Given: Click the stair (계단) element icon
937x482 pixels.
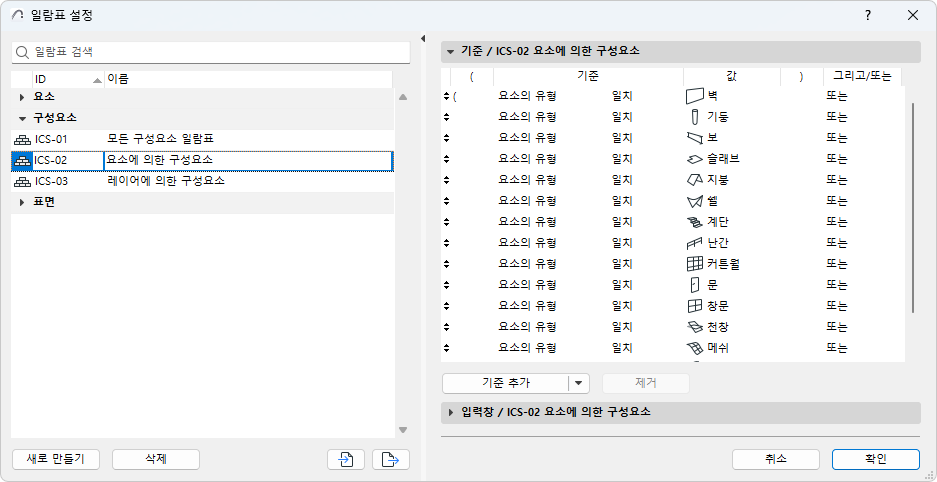Looking at the screenshot, I should (695, 222).
